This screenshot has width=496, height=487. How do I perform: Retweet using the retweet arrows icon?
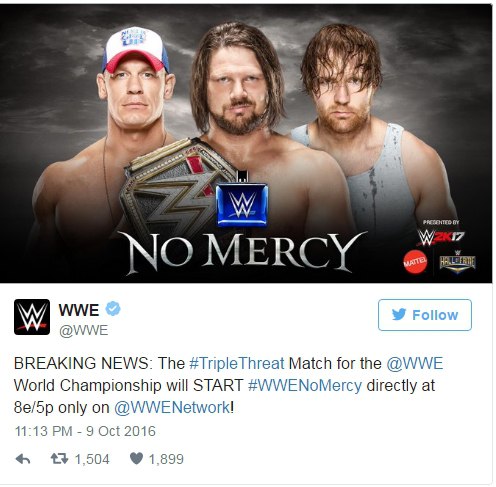(x=59, y=459)
